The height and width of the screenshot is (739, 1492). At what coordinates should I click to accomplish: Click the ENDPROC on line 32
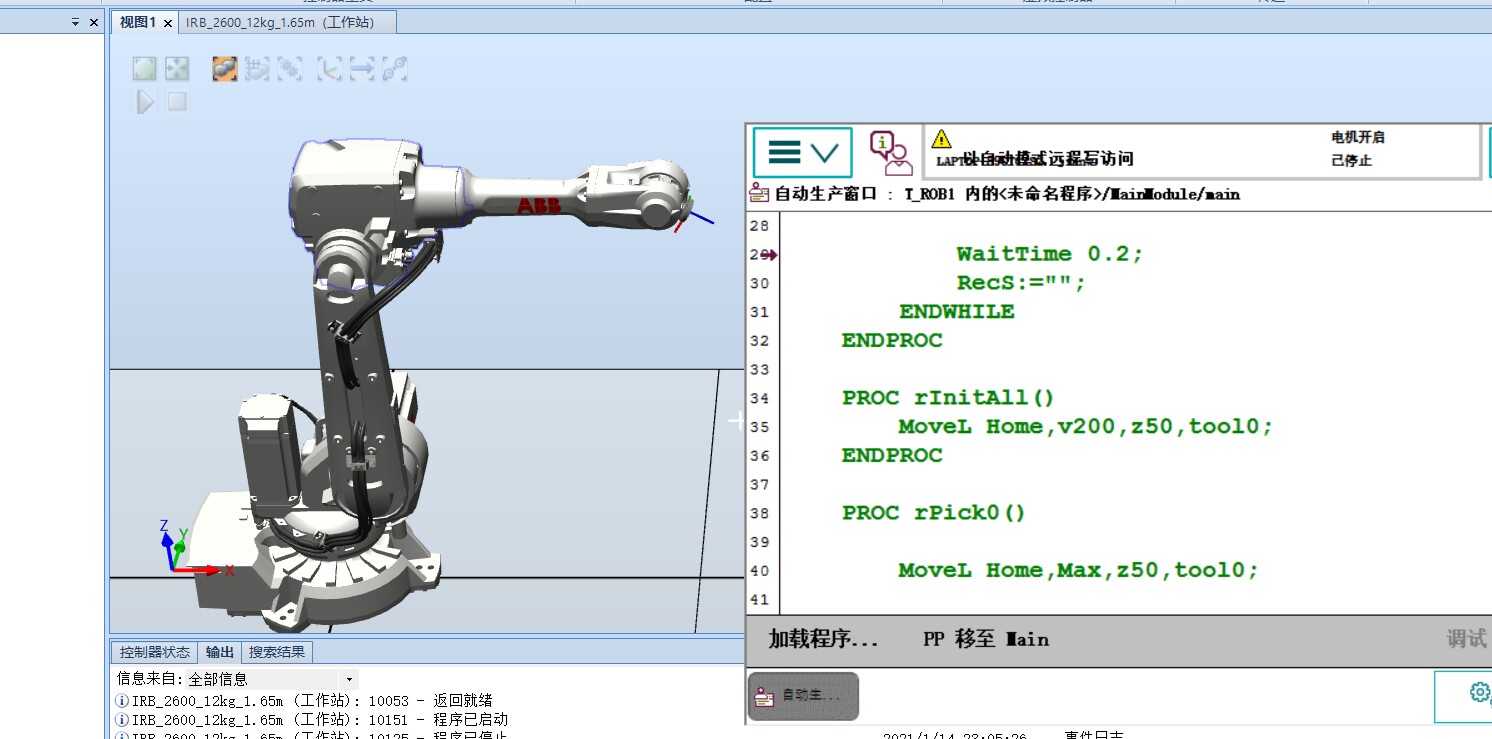[892, 341]
